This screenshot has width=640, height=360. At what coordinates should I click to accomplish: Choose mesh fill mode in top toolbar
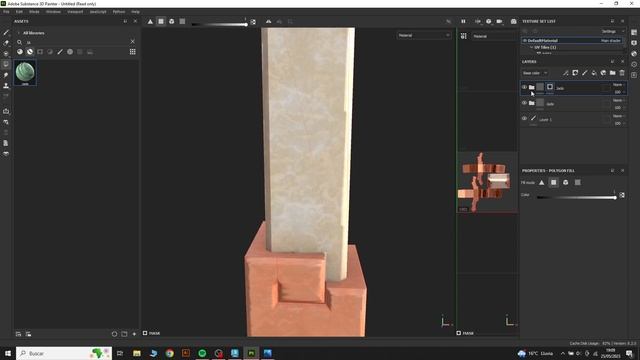point(171,22)
